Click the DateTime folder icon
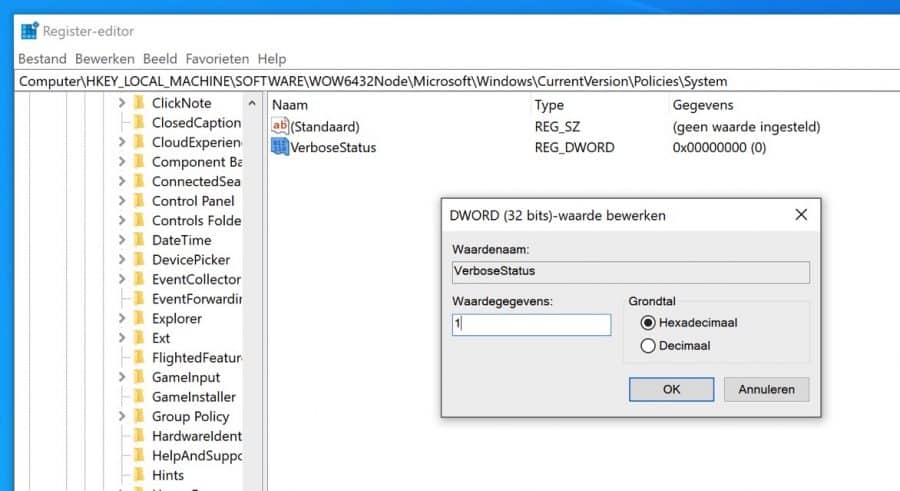 pos(139,239)
